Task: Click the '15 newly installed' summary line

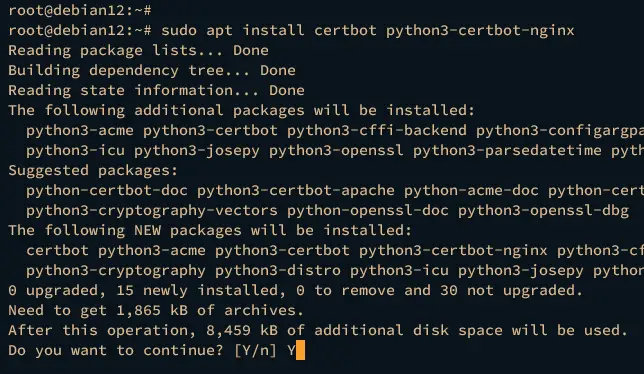Action: [x=296, y=291]
